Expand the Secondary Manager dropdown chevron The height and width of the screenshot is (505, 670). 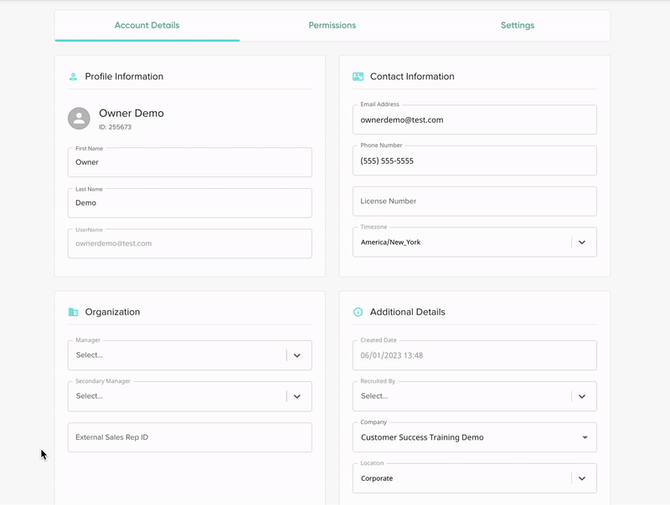pos(297,396)
